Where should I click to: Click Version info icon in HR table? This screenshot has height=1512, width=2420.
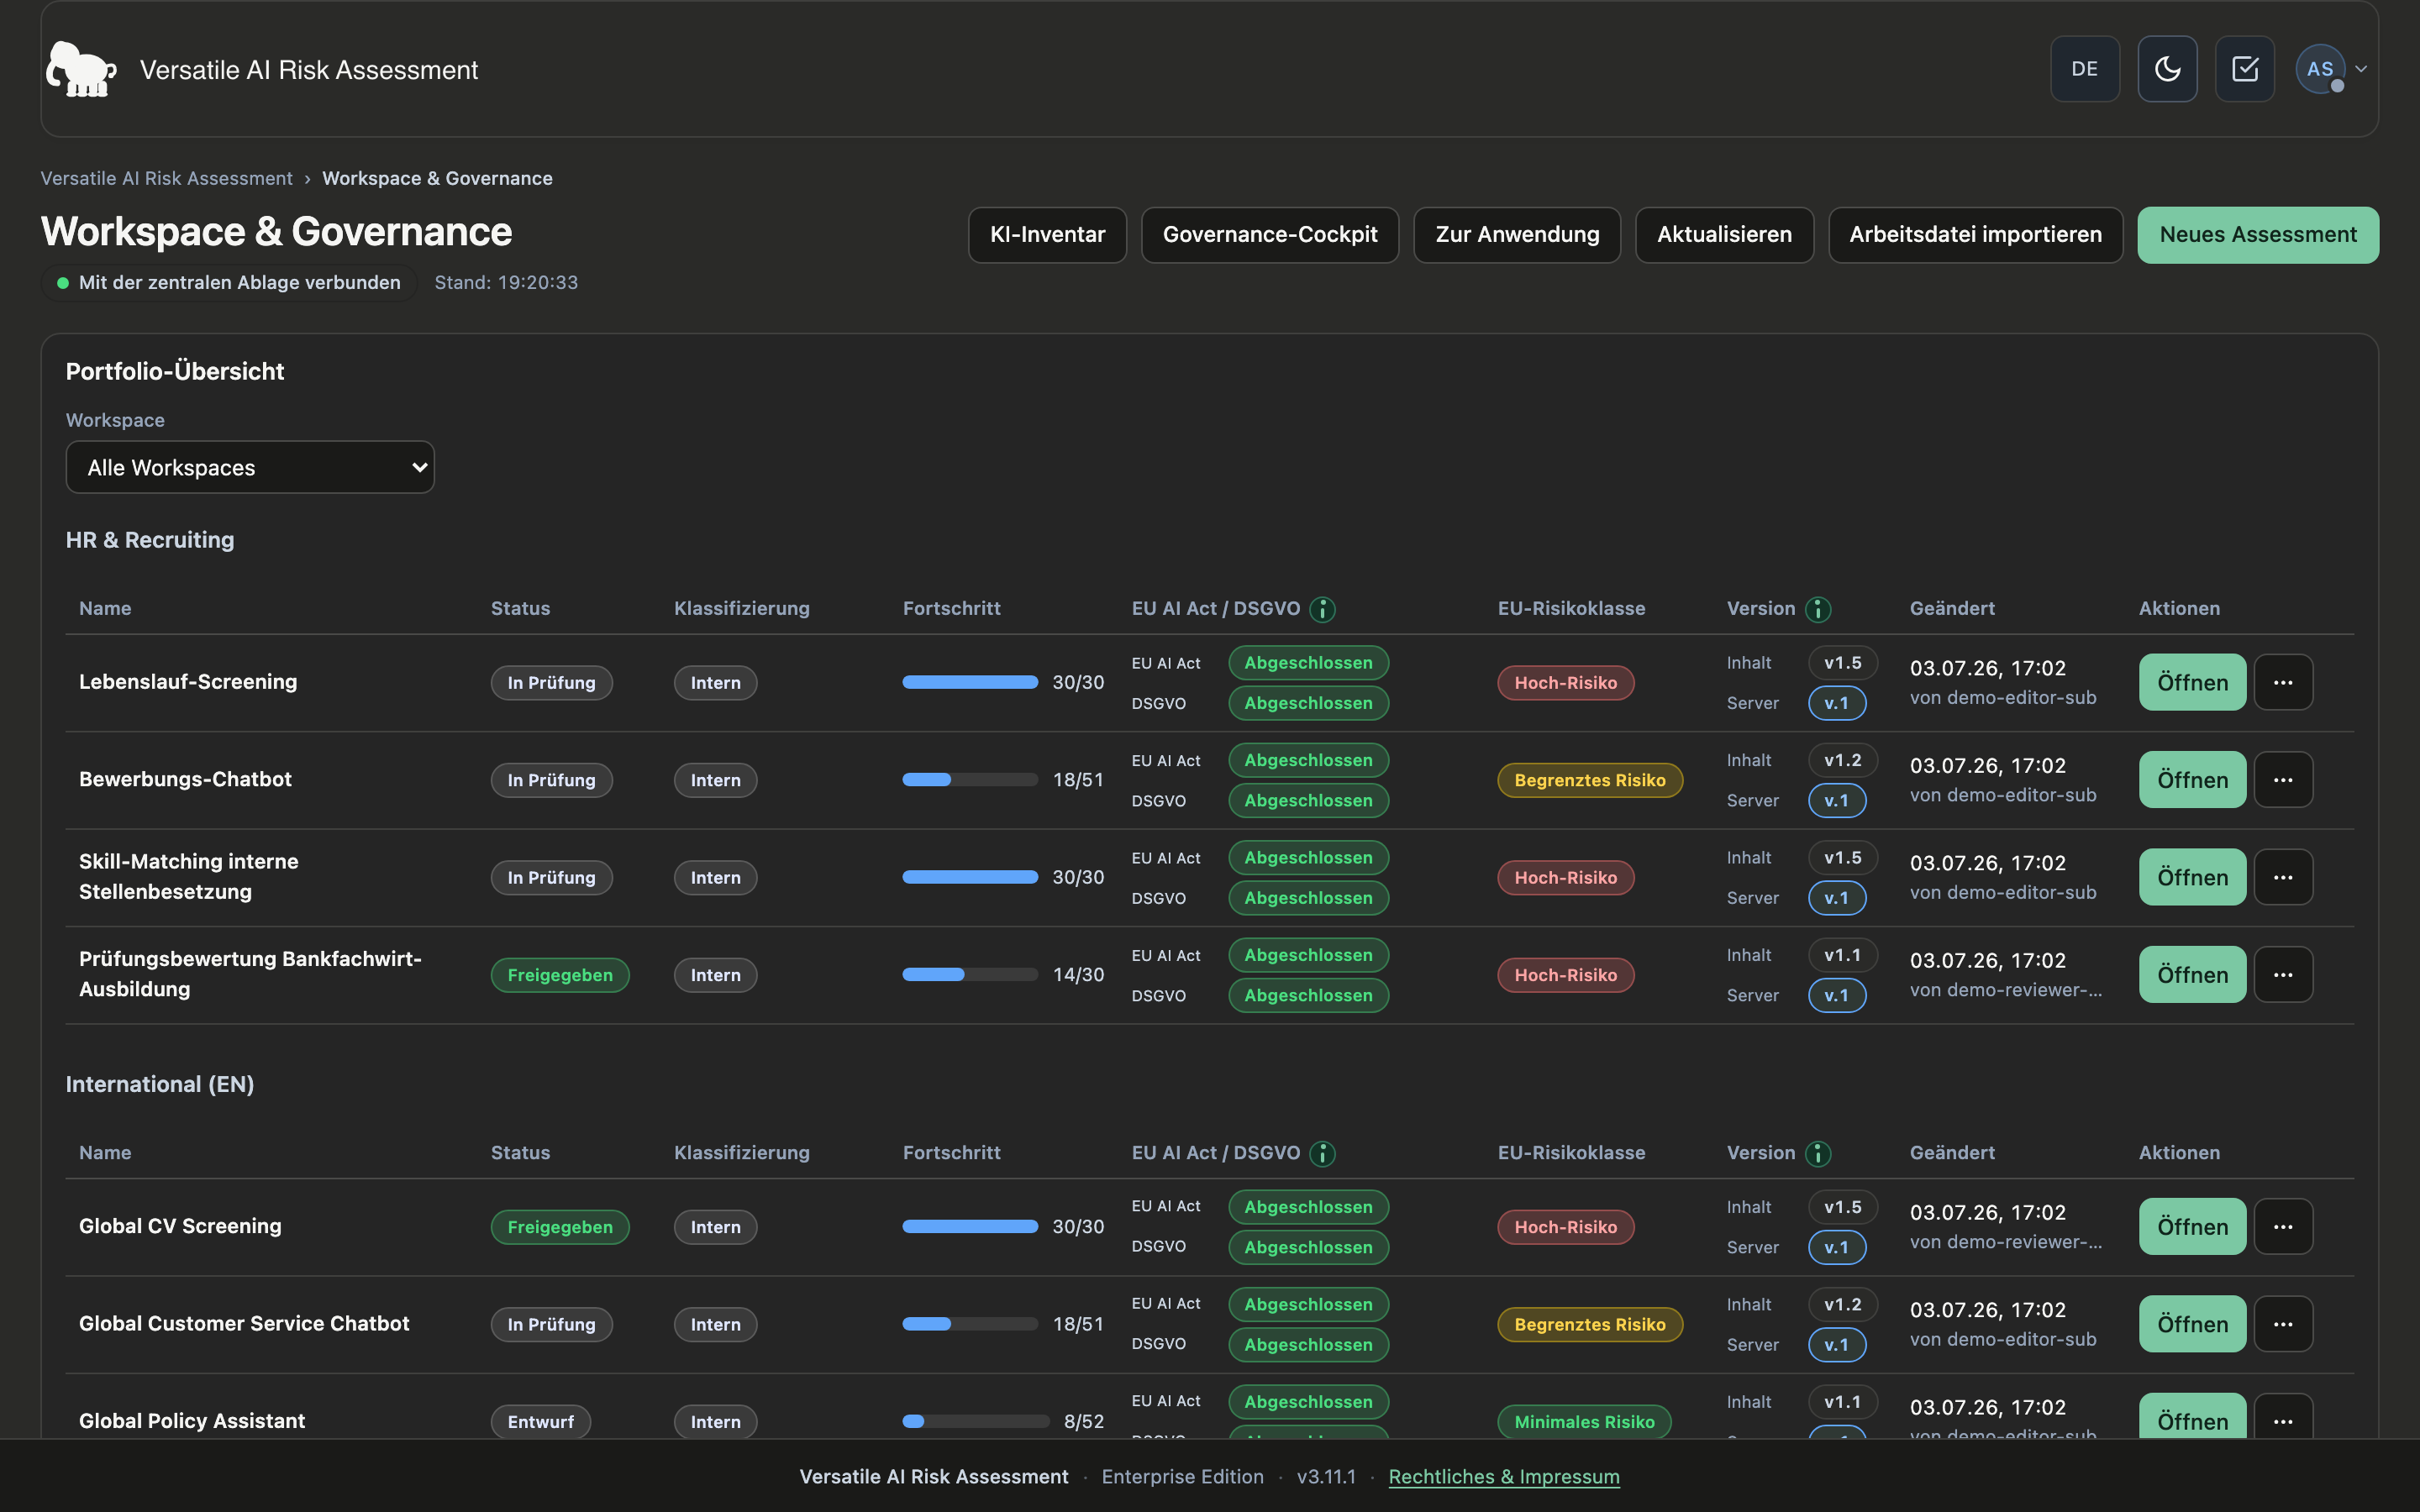(1817, 609)
